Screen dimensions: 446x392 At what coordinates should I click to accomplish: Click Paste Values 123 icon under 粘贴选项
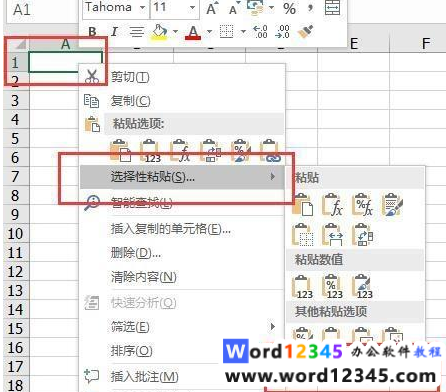tap(150, 151)
